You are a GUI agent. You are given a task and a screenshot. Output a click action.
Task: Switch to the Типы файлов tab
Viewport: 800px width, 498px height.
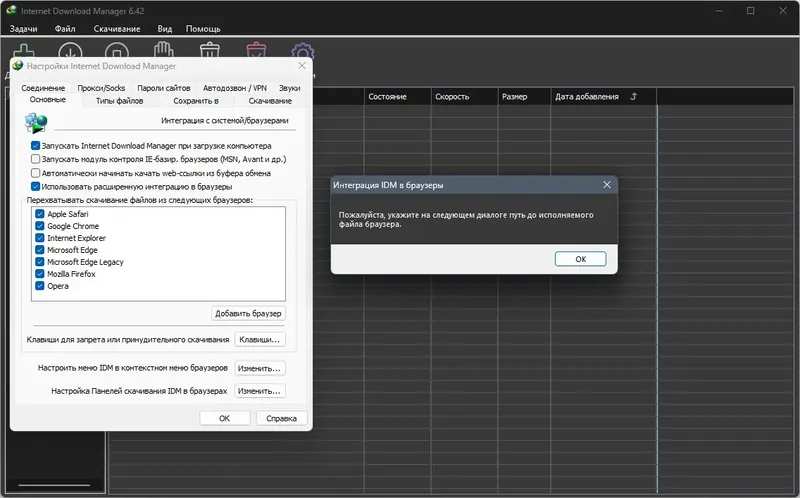(x=119, y=101)
